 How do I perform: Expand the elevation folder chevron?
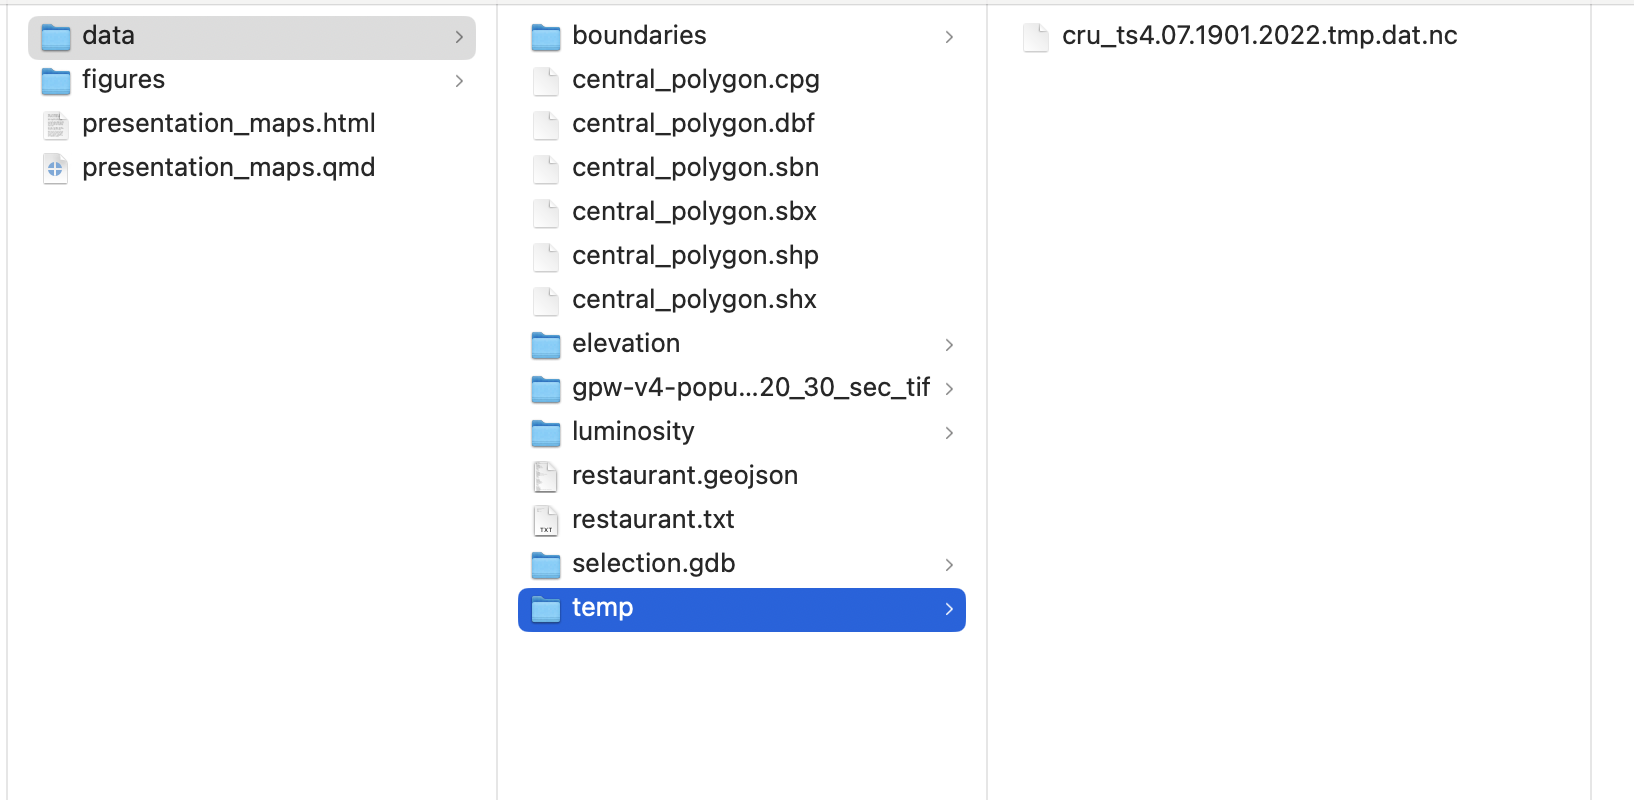(949, 345)
